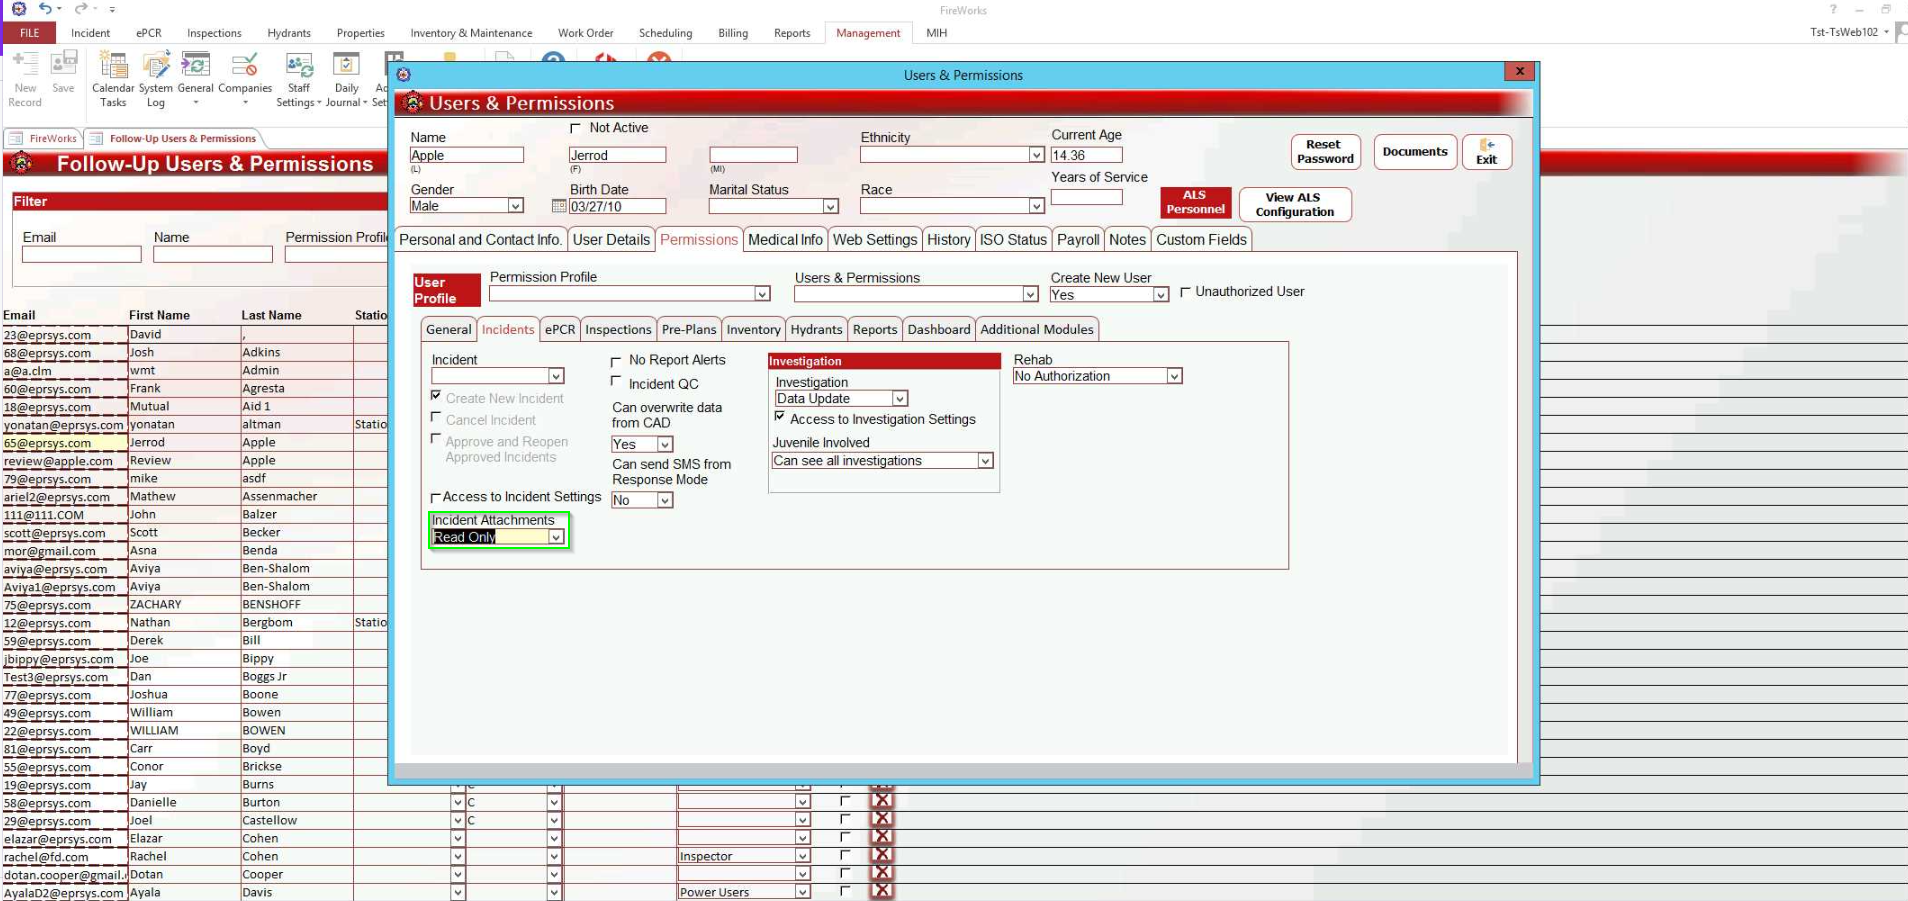Uncheck Access to Investigation Settings
The height and width of the screenshot is (901, 1908).
pos(780,418)
